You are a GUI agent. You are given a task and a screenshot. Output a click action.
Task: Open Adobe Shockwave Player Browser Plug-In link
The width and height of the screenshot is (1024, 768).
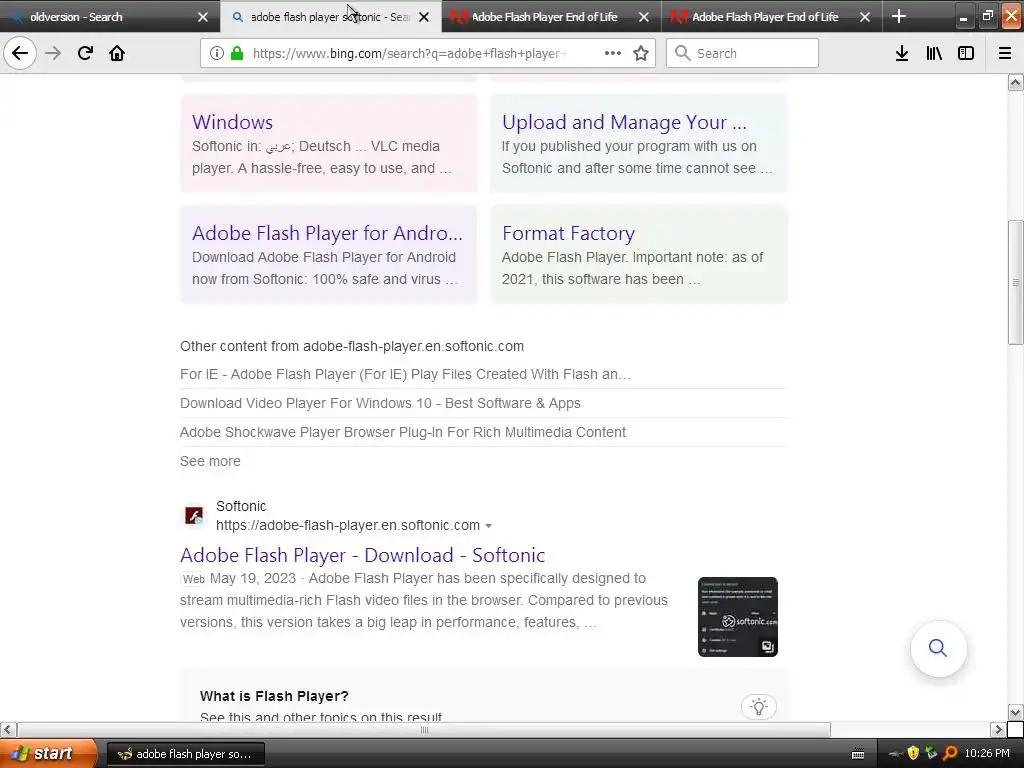[x=402, y=432]
